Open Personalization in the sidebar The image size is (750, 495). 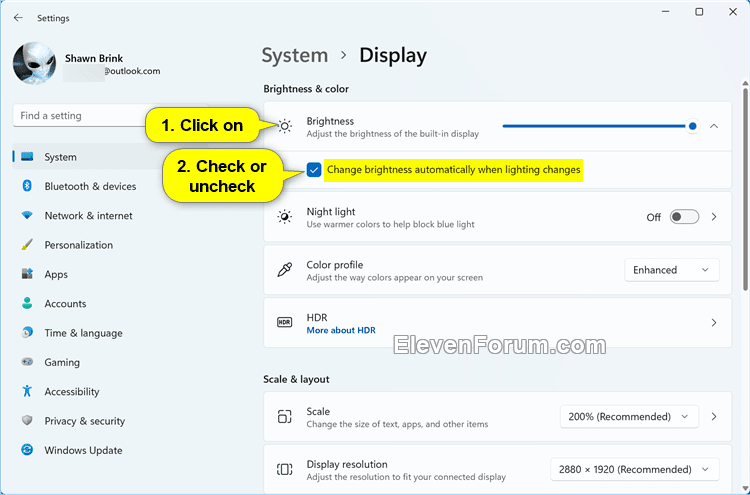pyautogui.click(x=78, y=245)
